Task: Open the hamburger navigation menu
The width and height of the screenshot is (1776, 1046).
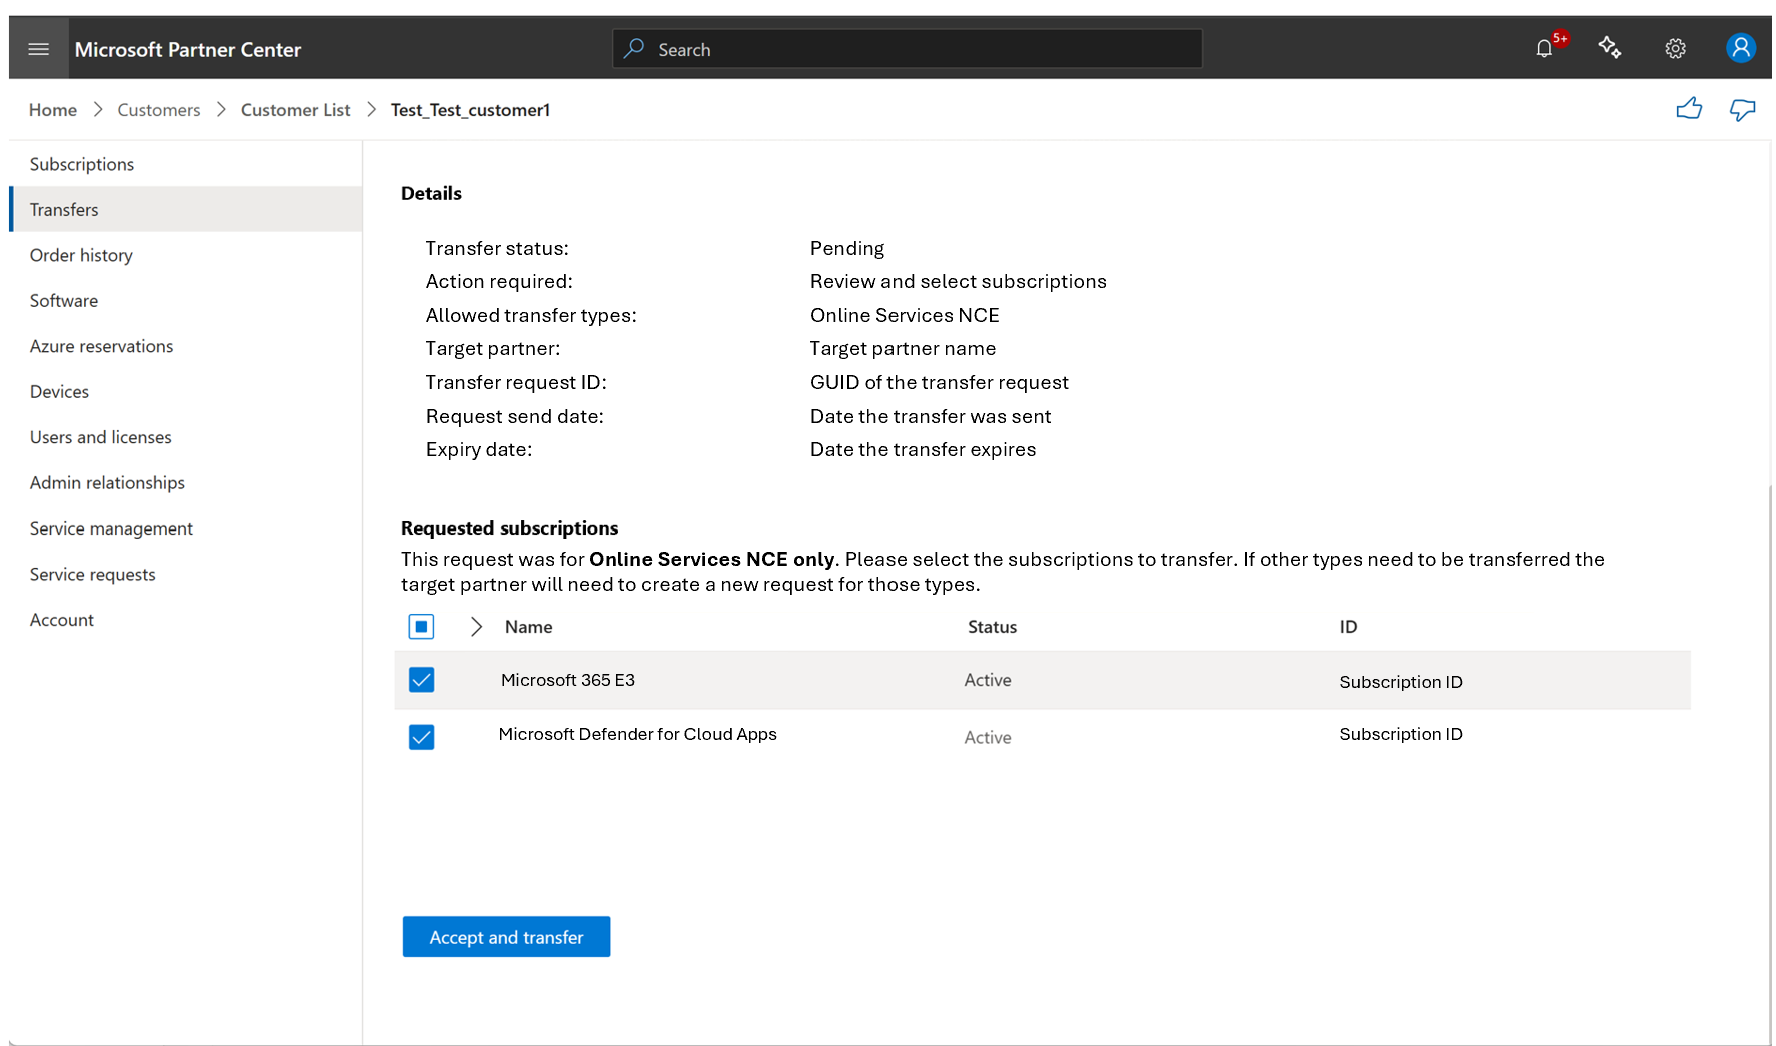Action: (x=39, y=49)
